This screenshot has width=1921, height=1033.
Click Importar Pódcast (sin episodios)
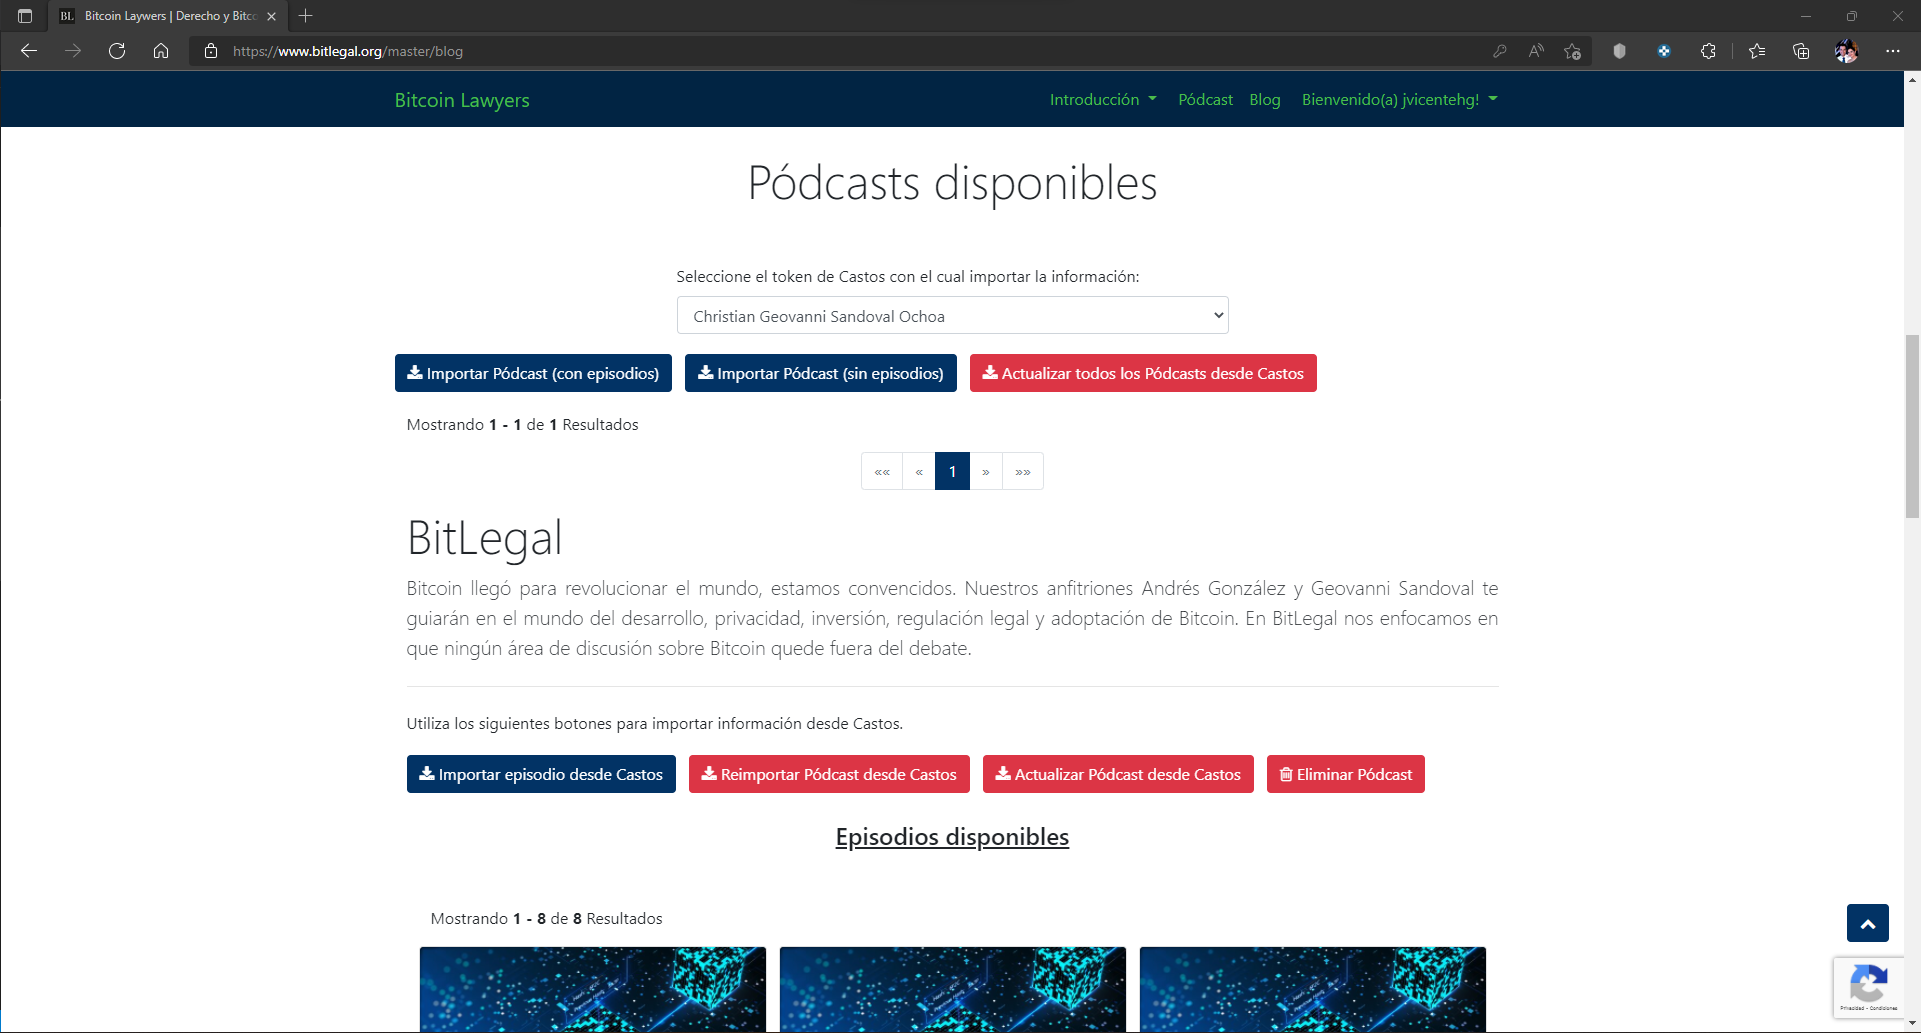820,373
